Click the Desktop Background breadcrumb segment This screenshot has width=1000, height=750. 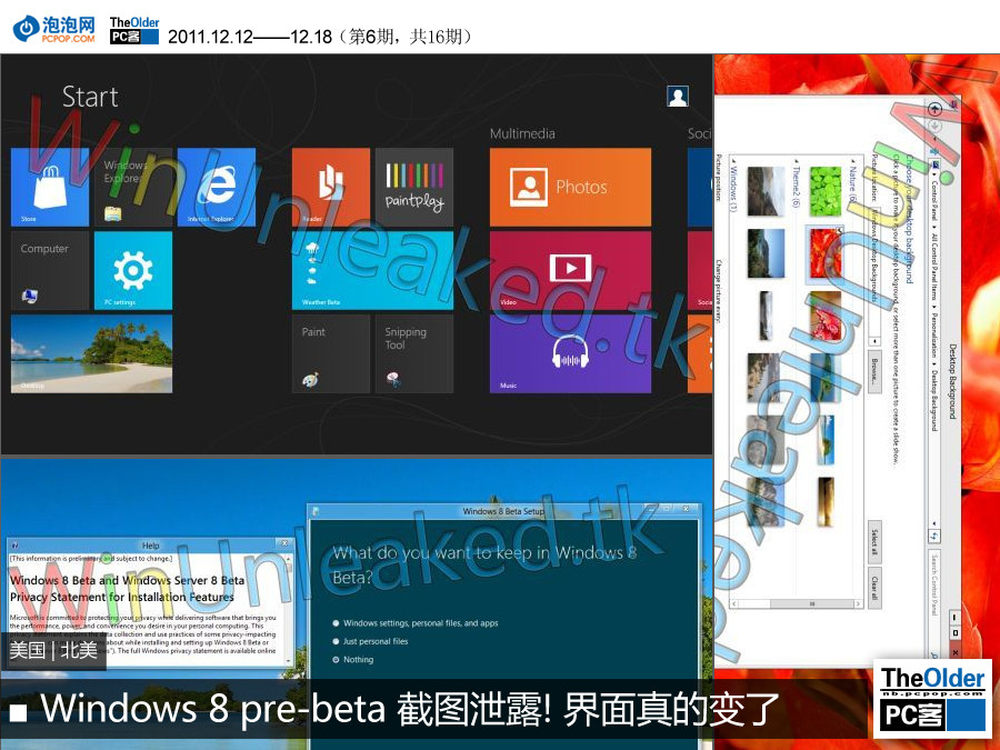934,400
